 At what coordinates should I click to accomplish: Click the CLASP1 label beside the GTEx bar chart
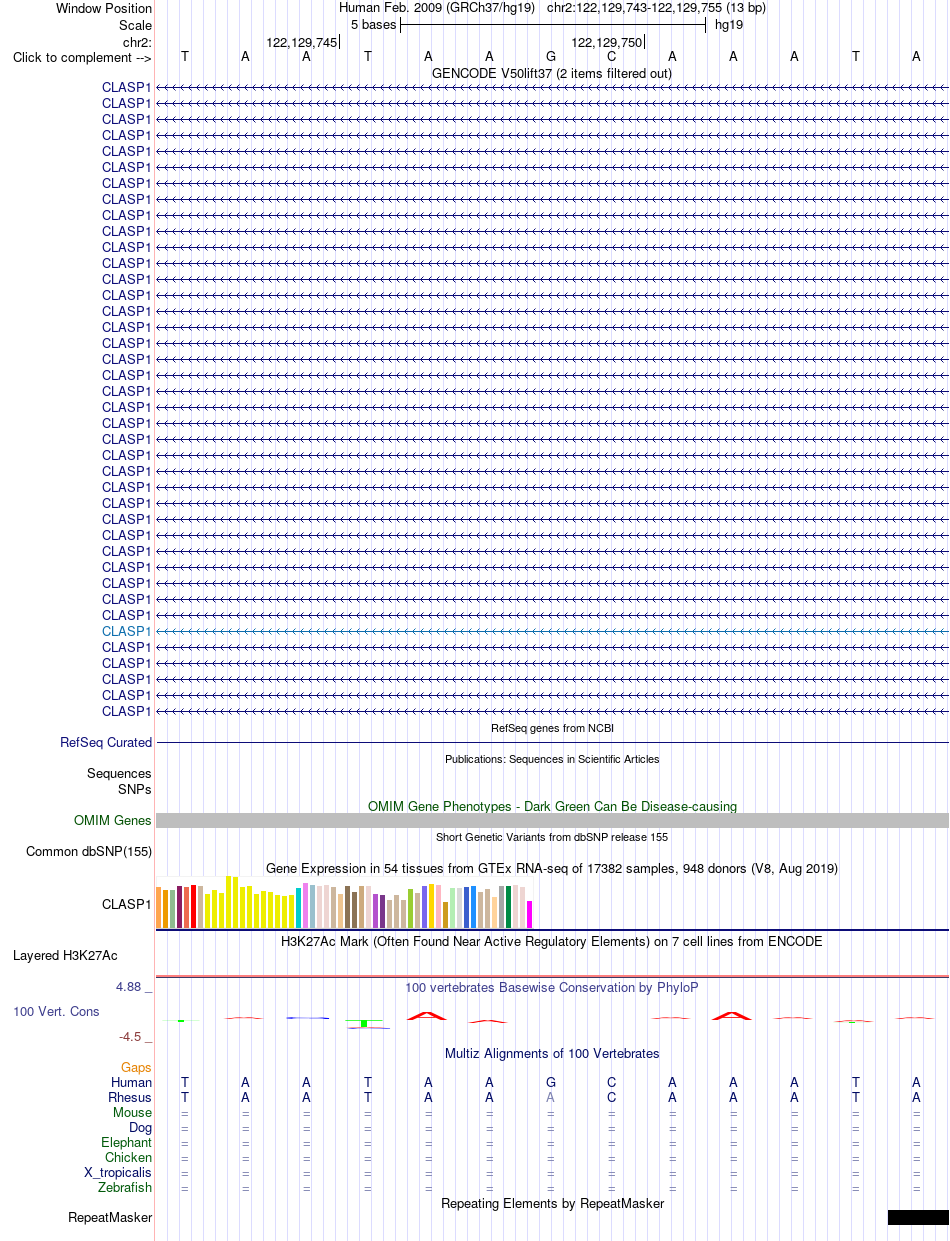pos(127,904)
